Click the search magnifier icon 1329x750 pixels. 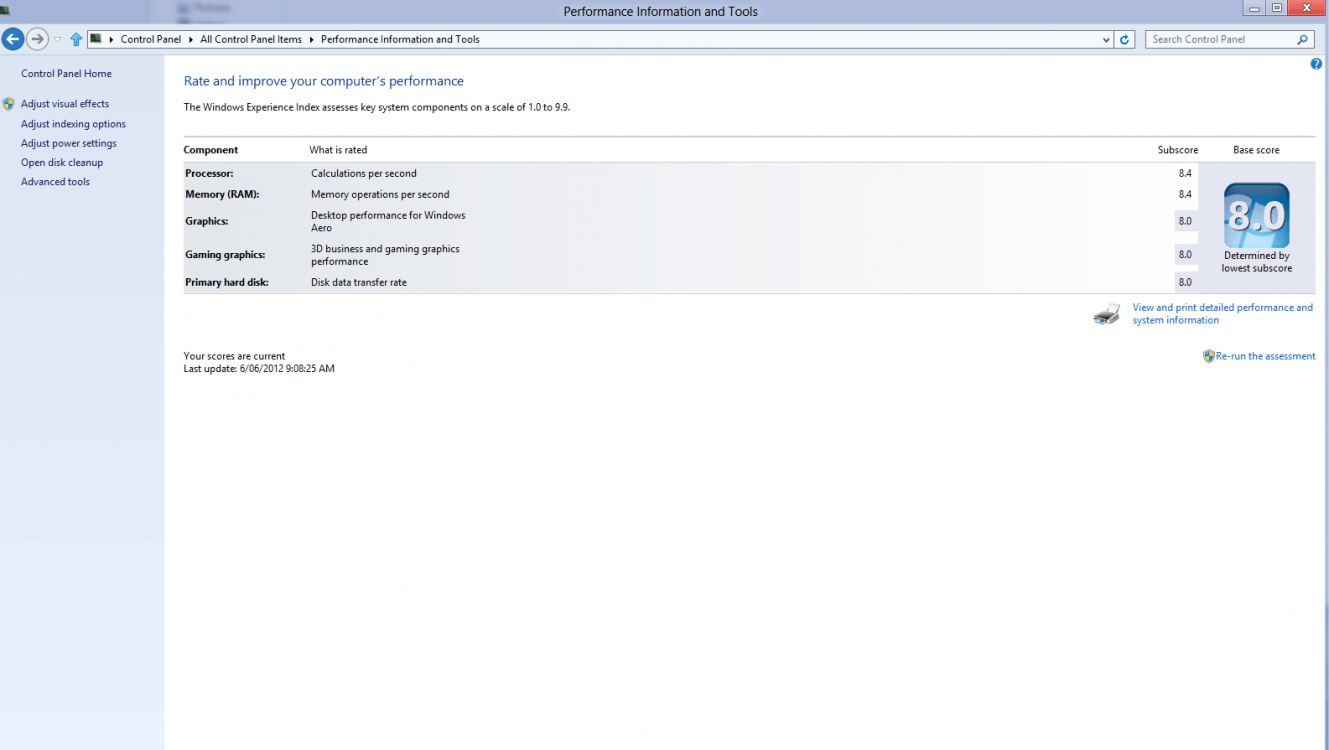tap(1303, 40)
